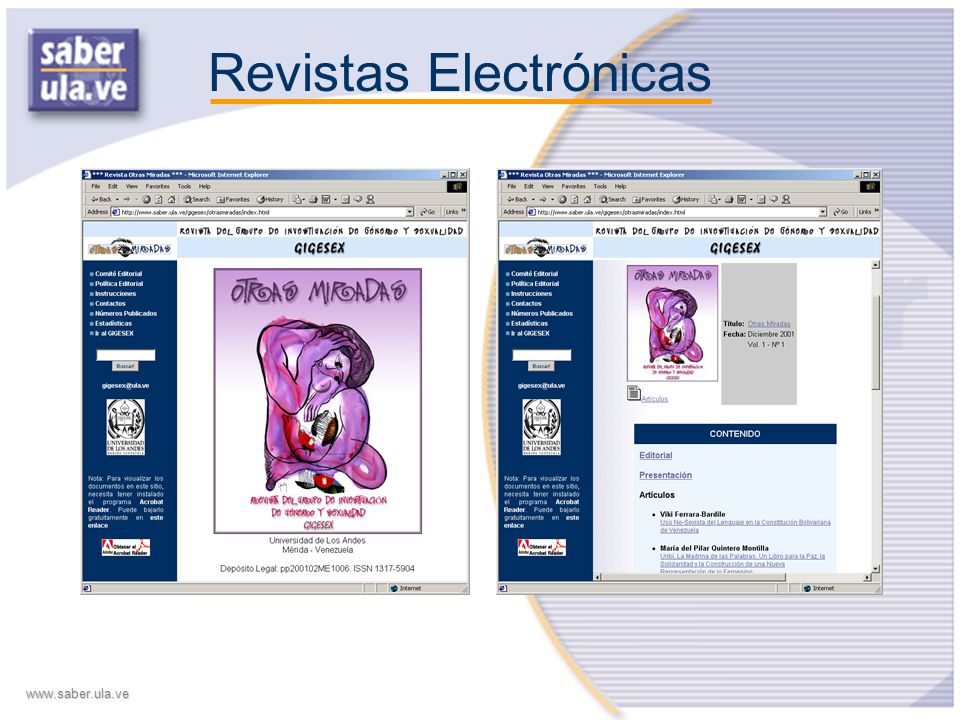This screenshot has width=960, height=720.
Task: Click the Artículos document icon in the right window
Action: tap(634, 392)
